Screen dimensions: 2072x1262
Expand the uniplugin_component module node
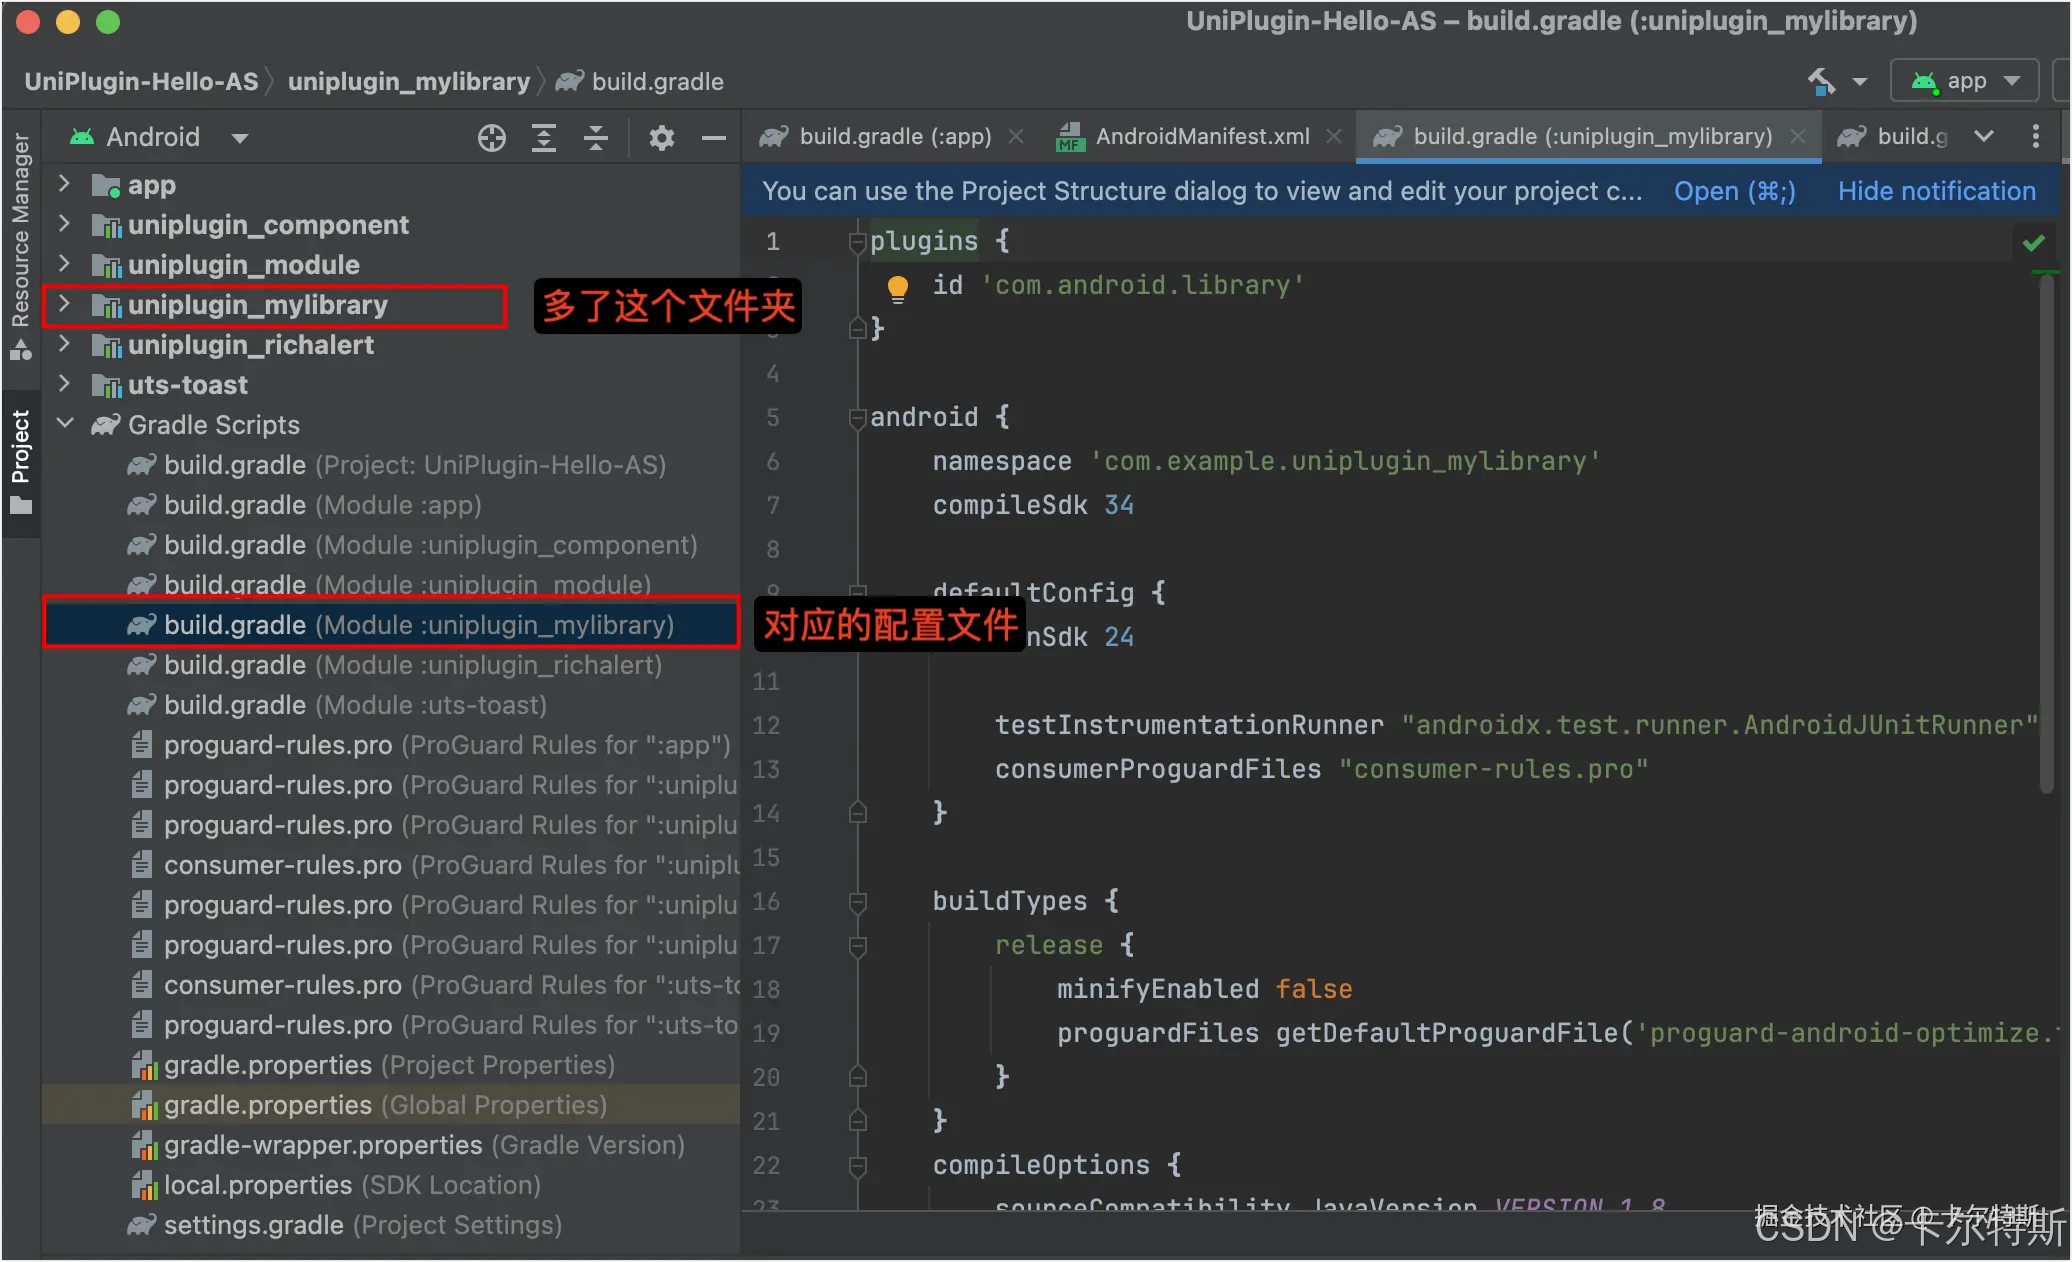64,224
